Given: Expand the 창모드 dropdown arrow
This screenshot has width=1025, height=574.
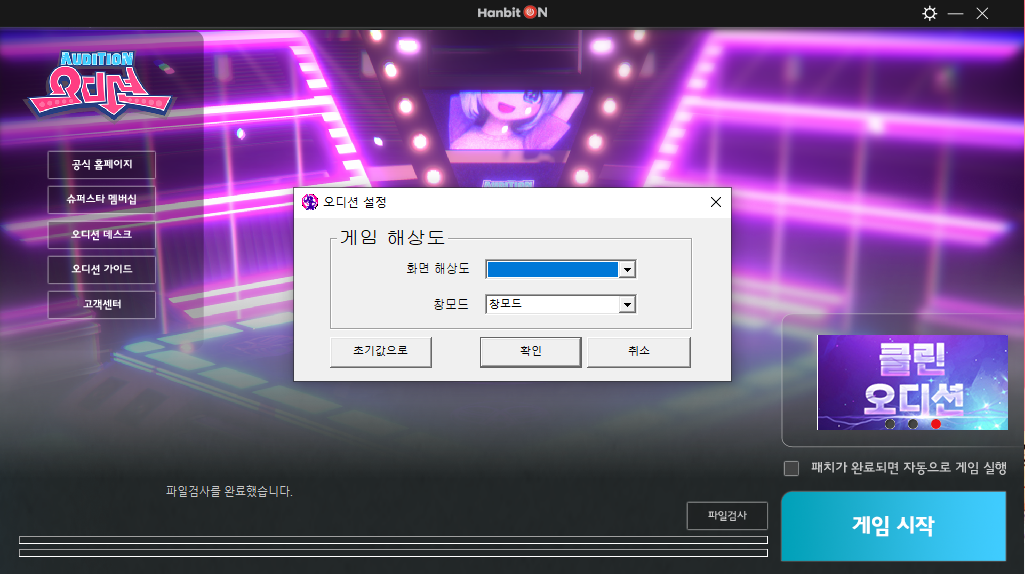Looking at the screenshot, I should click(627, 304).
